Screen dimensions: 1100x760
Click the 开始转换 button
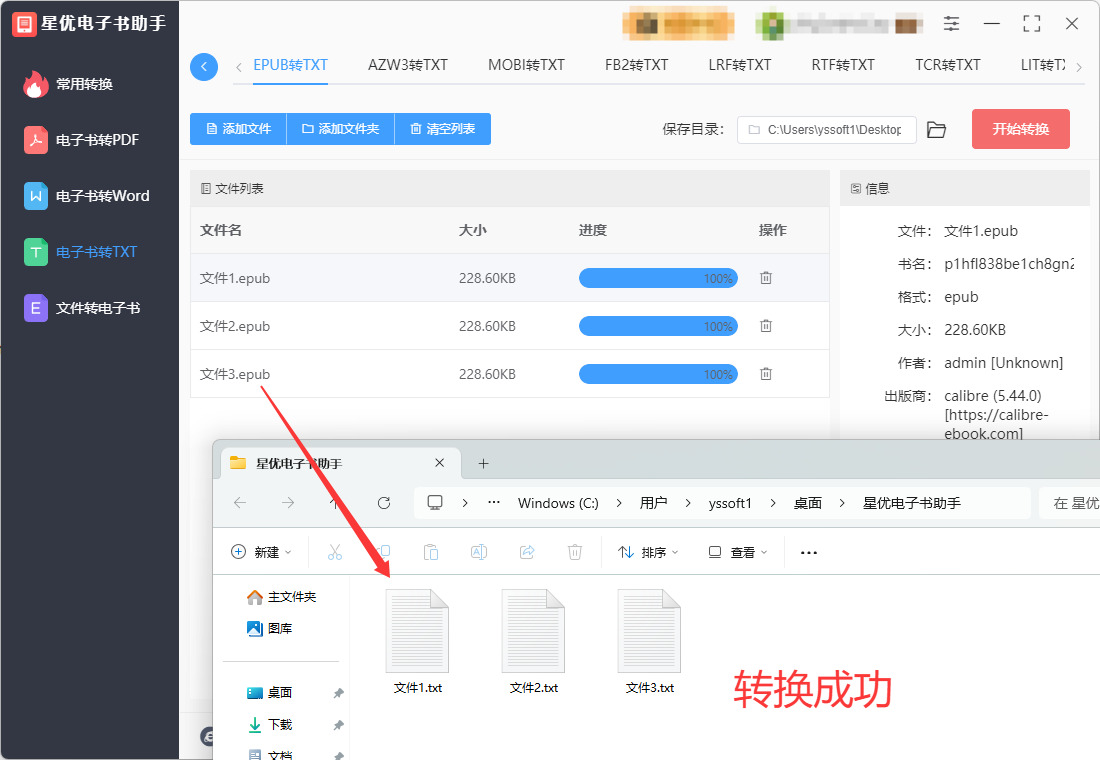pos(1020,129)
